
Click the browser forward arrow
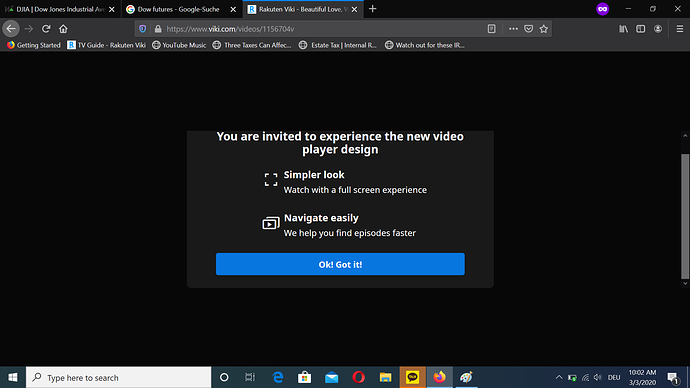click(29, 29)
